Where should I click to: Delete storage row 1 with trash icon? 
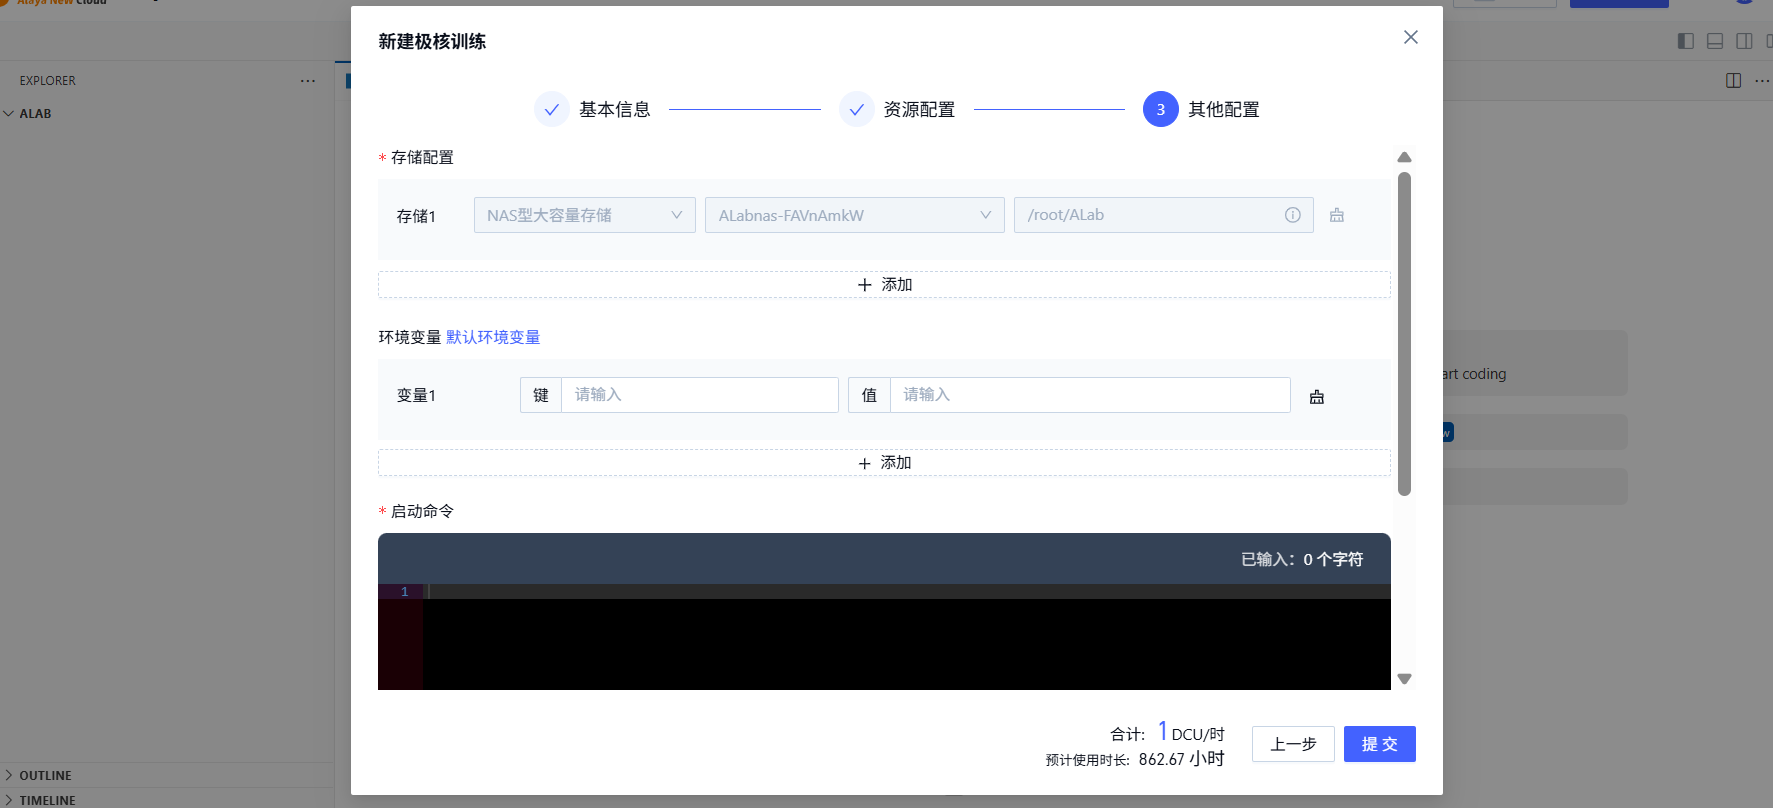pyautogui.click(x=1337, y=215)
